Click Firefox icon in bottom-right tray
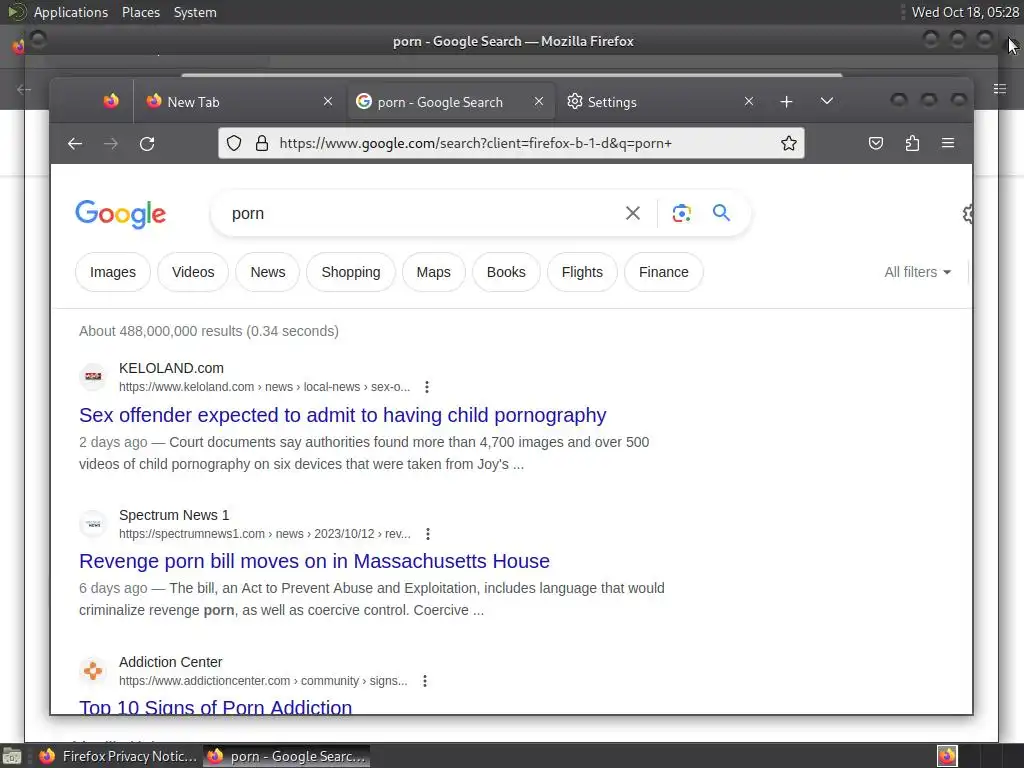 click(947, 756)
